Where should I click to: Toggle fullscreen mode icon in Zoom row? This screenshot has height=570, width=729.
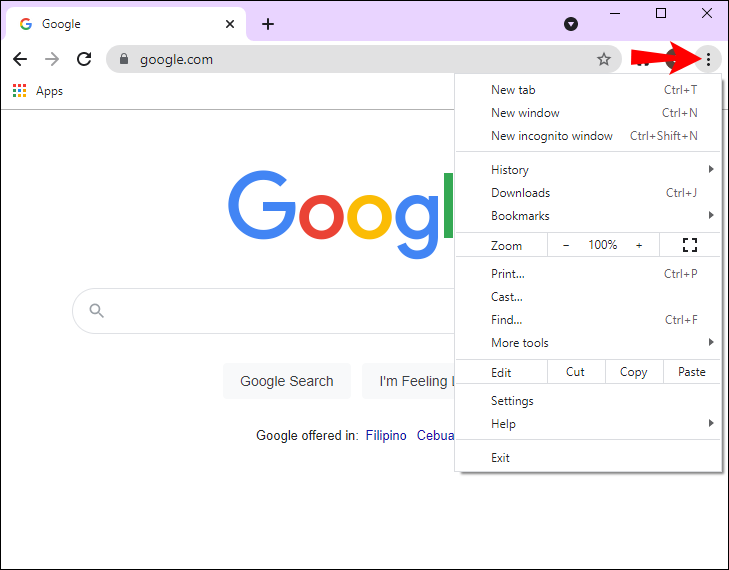pos(689,245)
